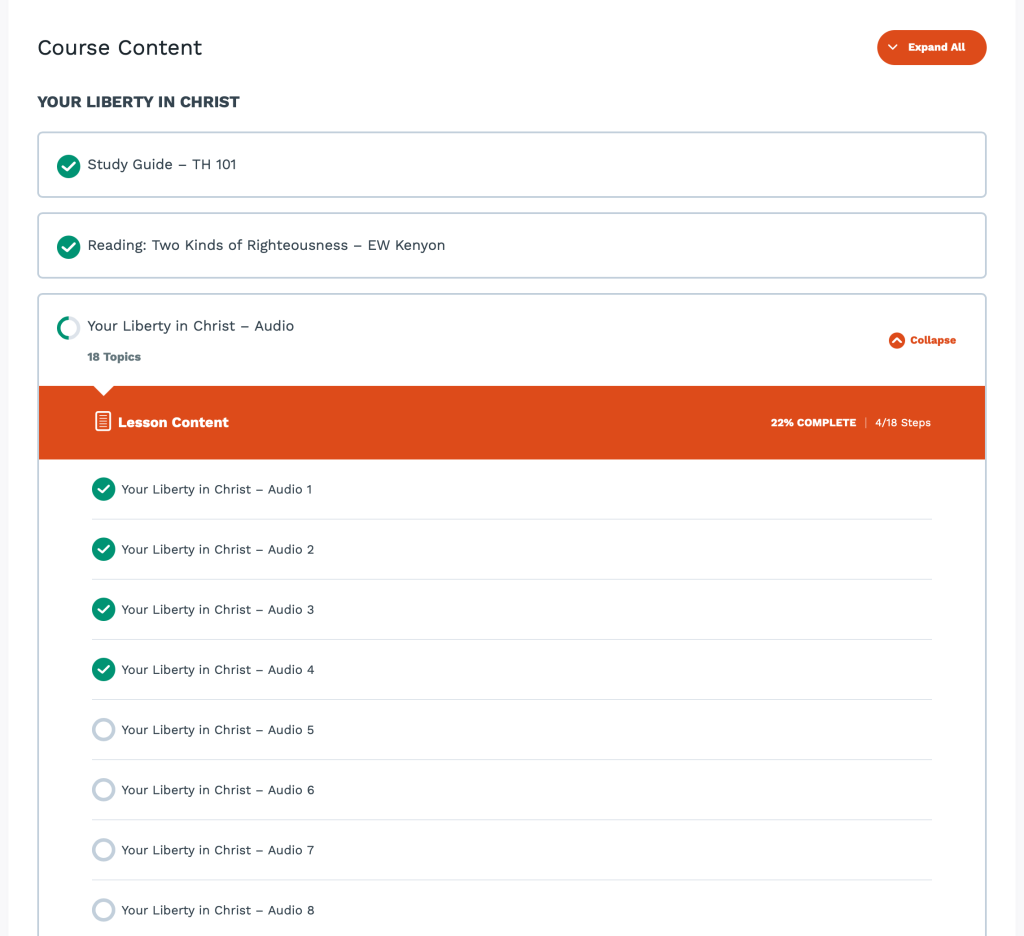This screenshot has width=1024, height=936.
Task: Select the empty status circle for Audio 8
Action: 103,910
